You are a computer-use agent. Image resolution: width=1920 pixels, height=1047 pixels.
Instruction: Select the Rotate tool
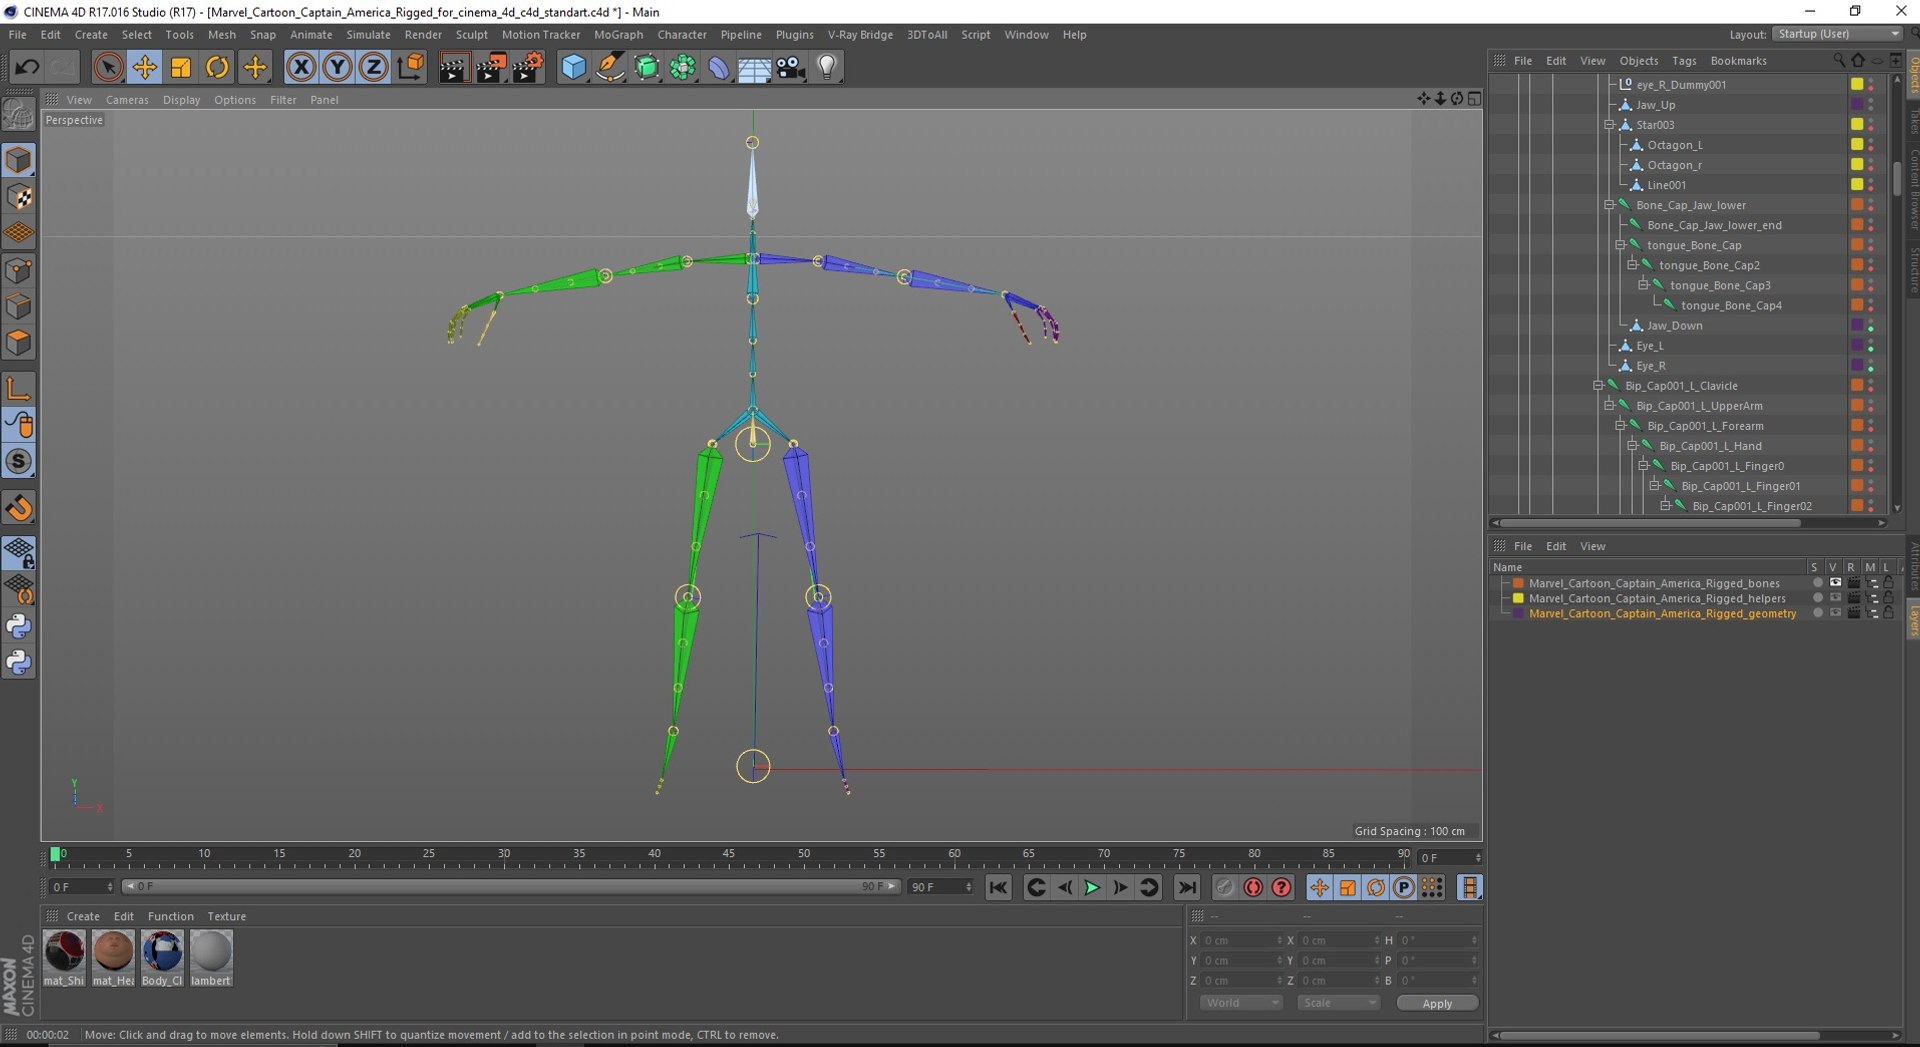pyautogui.click(x=216, y=67)
